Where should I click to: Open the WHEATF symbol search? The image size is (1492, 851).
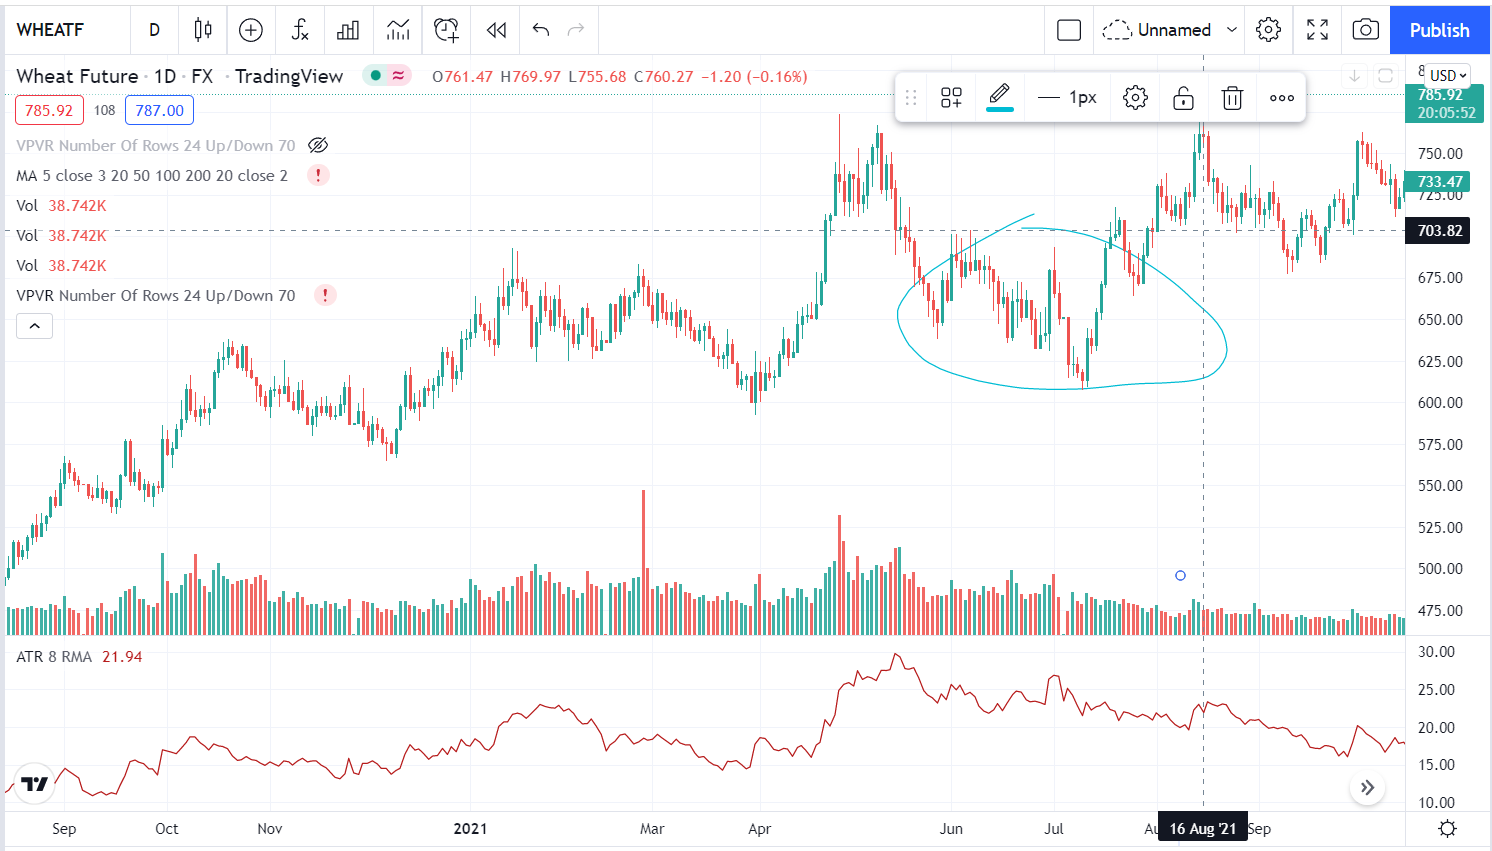tap(50, 30)
